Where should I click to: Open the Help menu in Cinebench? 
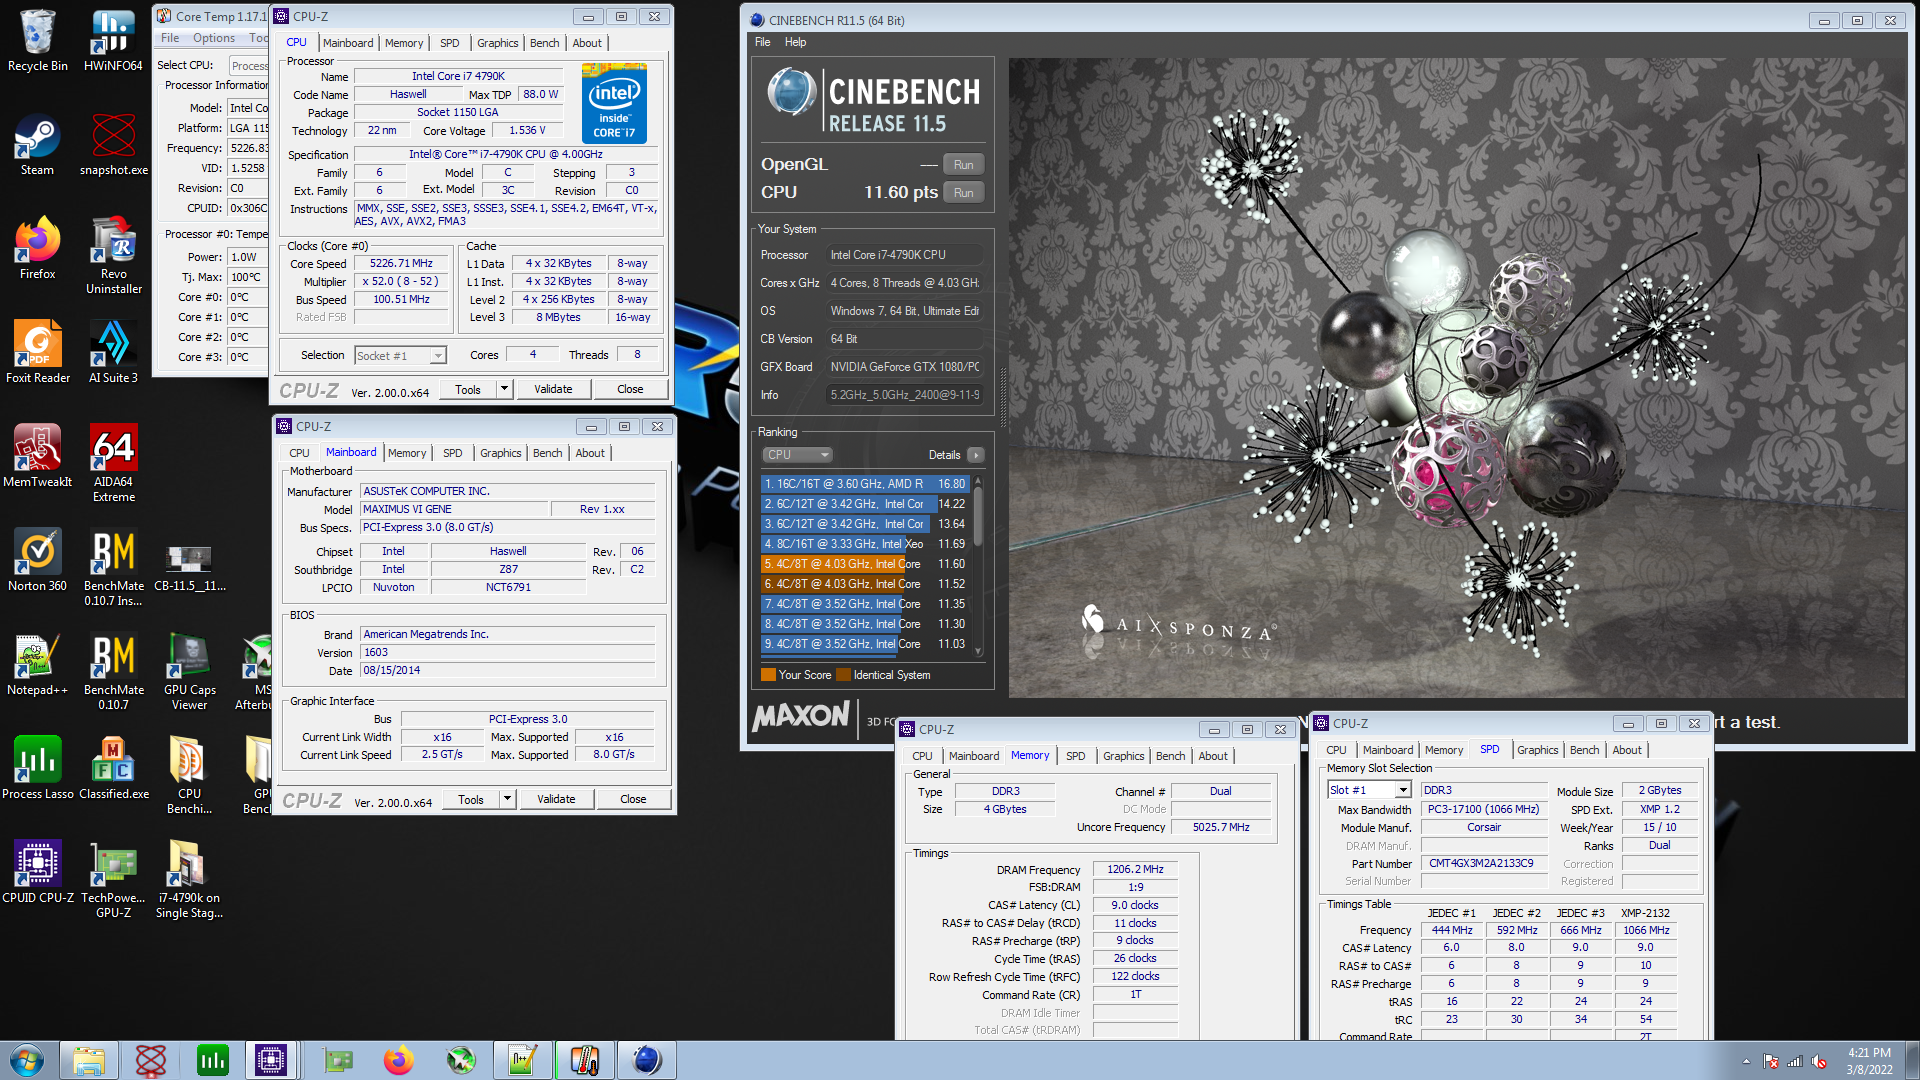[795, 42]
